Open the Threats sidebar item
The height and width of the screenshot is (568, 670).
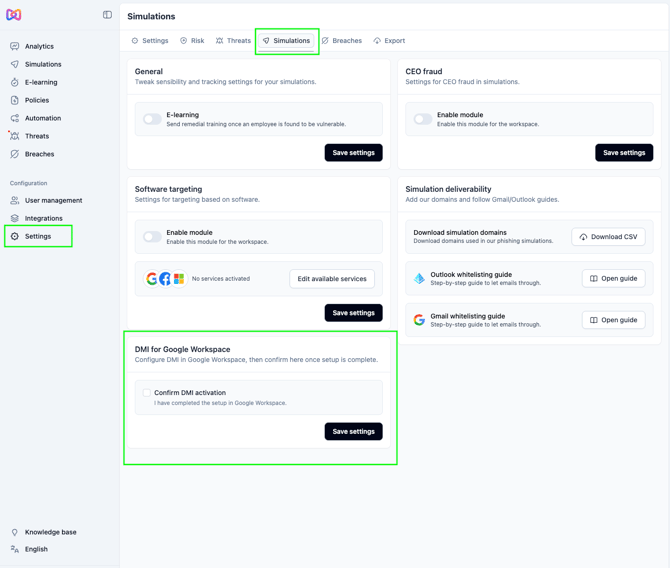pyautogui.click(x=37, y=136)
